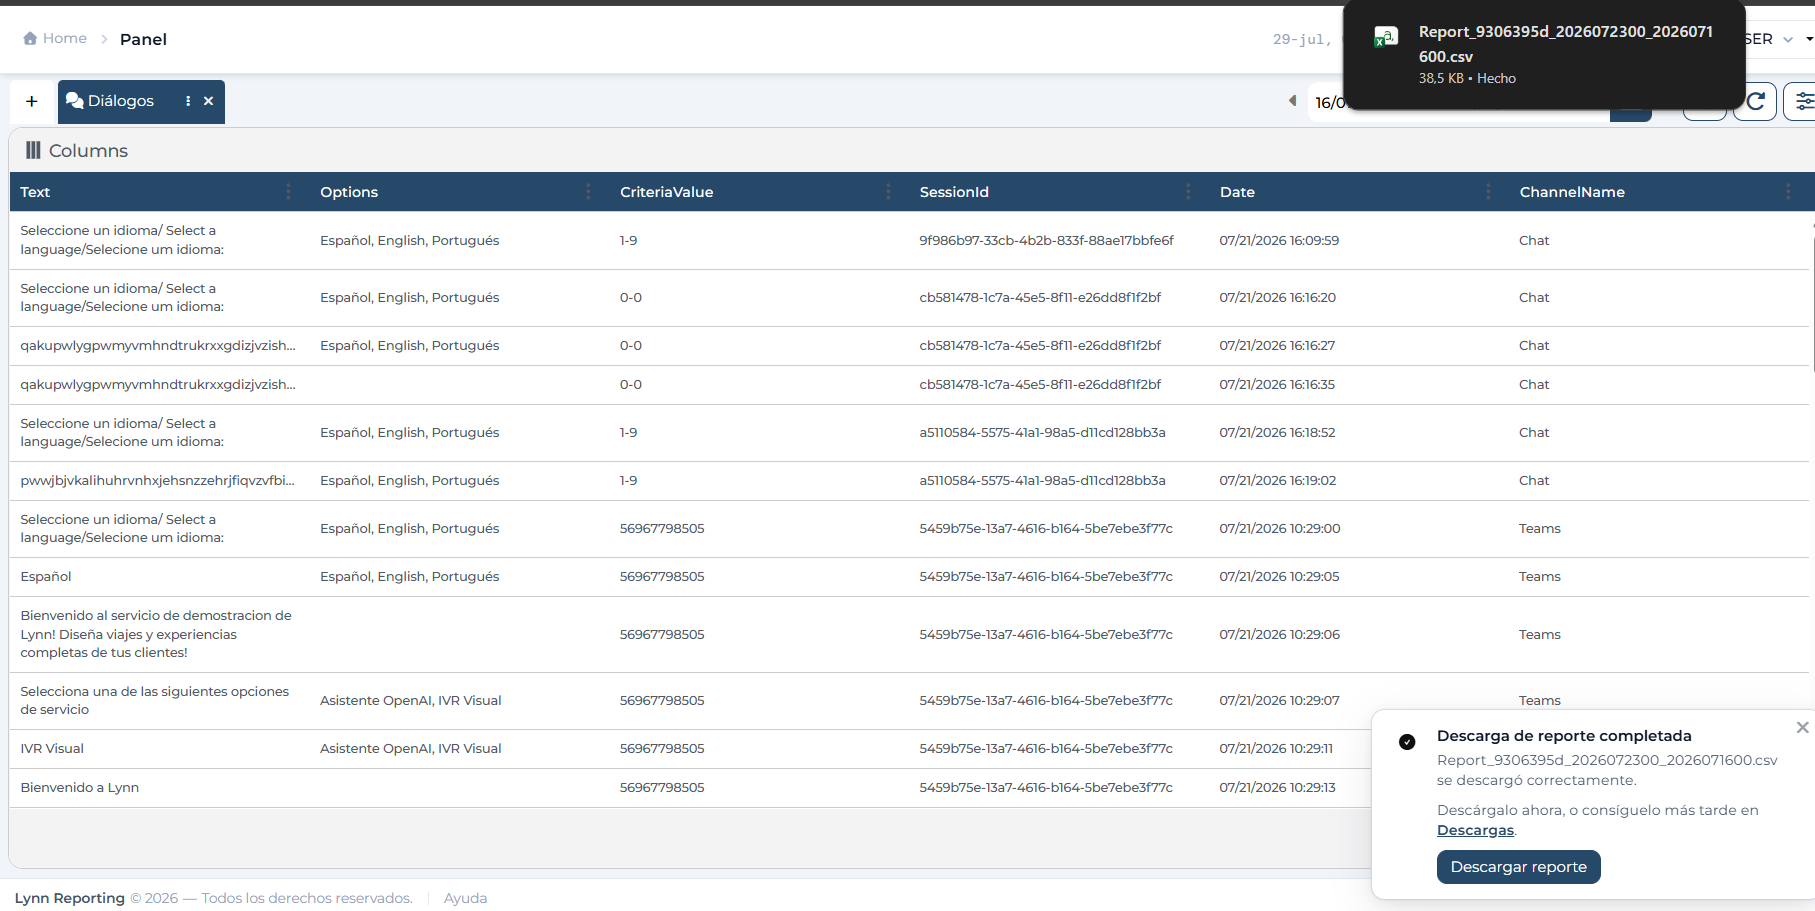Select date cell 07/21/2026 16:09:59

tap(1279, 240)
